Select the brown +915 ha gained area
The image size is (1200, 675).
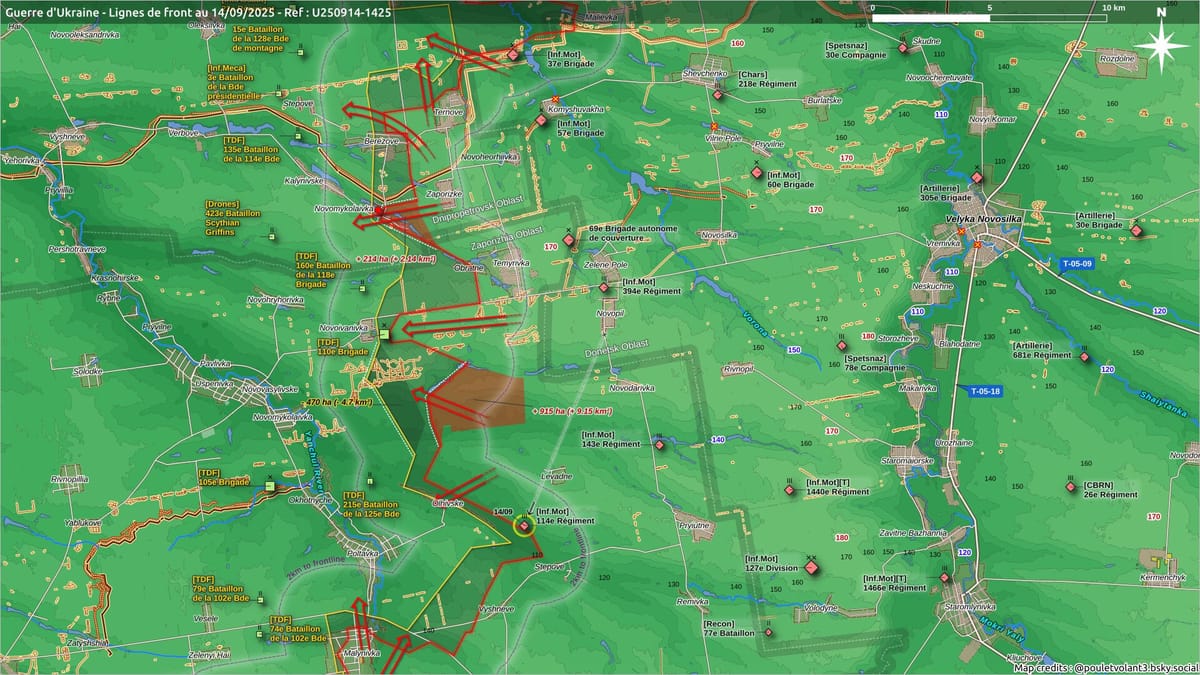point(480,400)
